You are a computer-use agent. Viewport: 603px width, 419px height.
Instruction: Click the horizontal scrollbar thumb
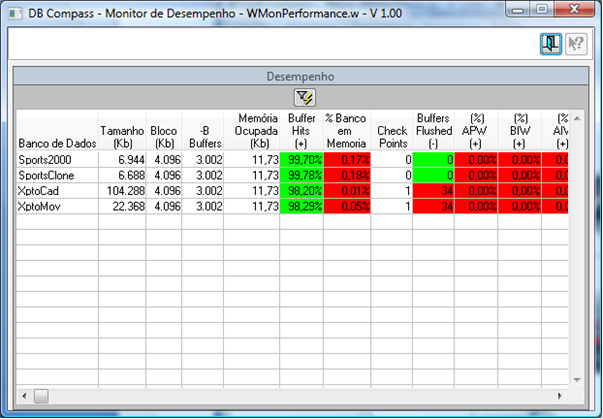point(41,396)
